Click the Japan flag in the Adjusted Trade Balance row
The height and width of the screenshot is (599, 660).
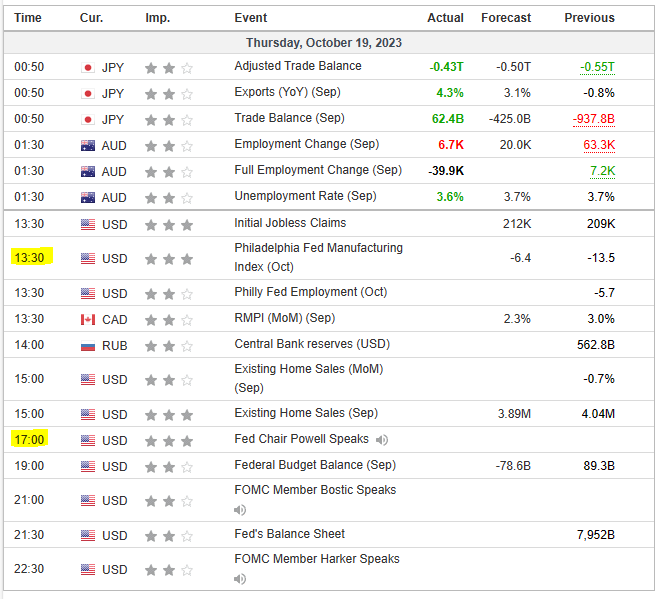[88, 67]
